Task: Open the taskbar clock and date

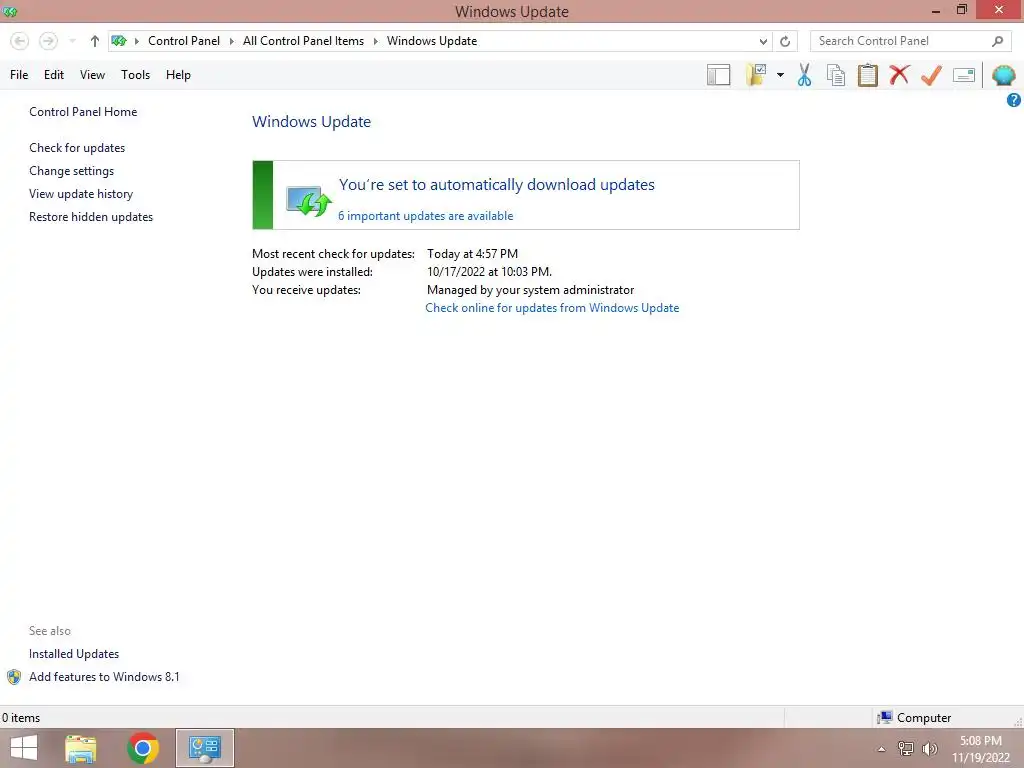Action: (x=981, y=749)
